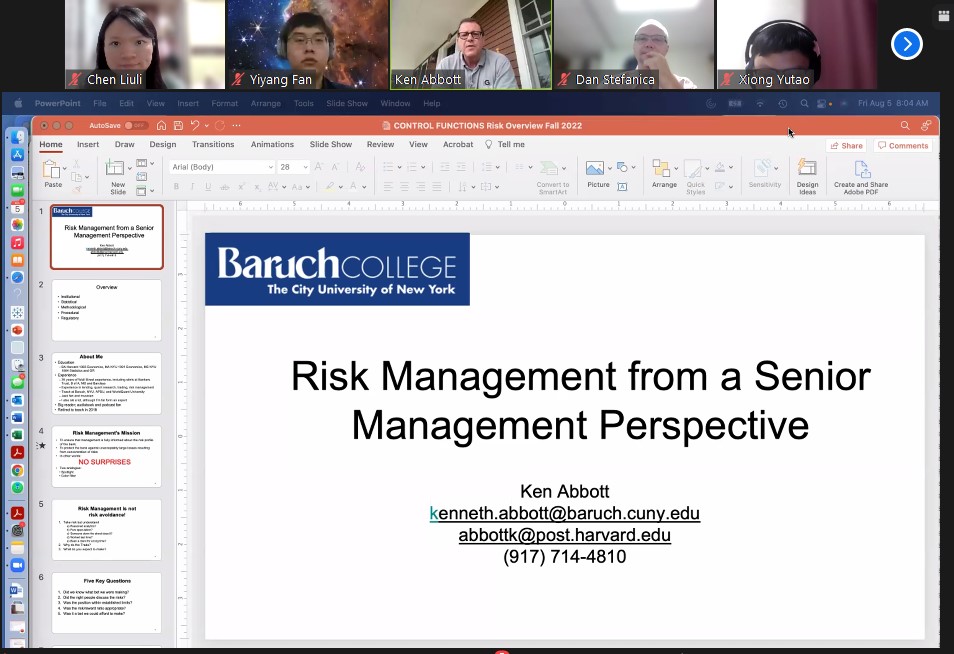Open the Wi-Fi status menu

[x=760, y=103]
